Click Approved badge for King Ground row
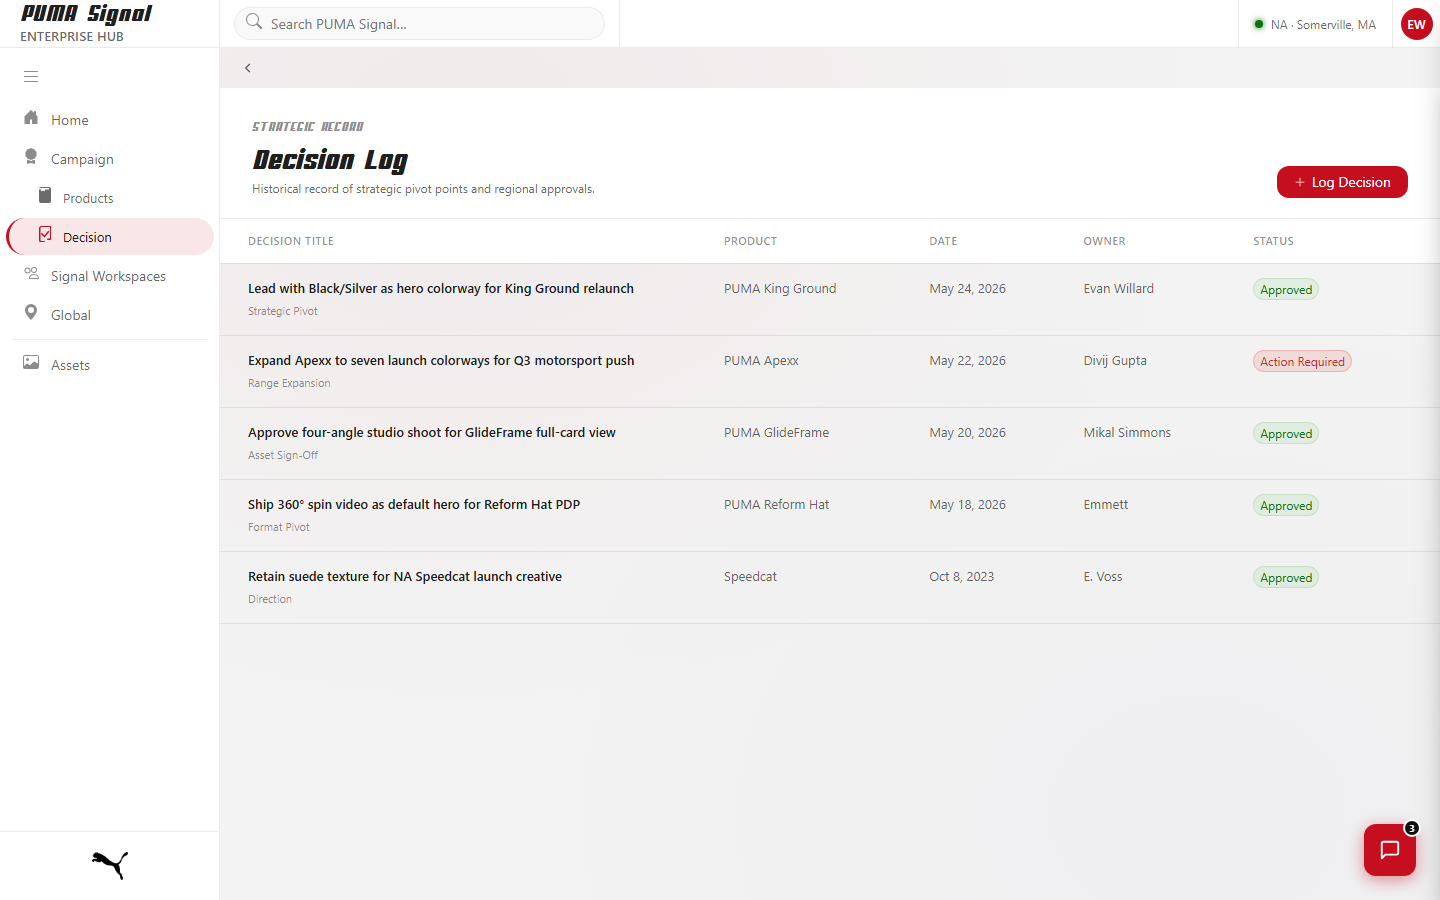 [1286, 289]
